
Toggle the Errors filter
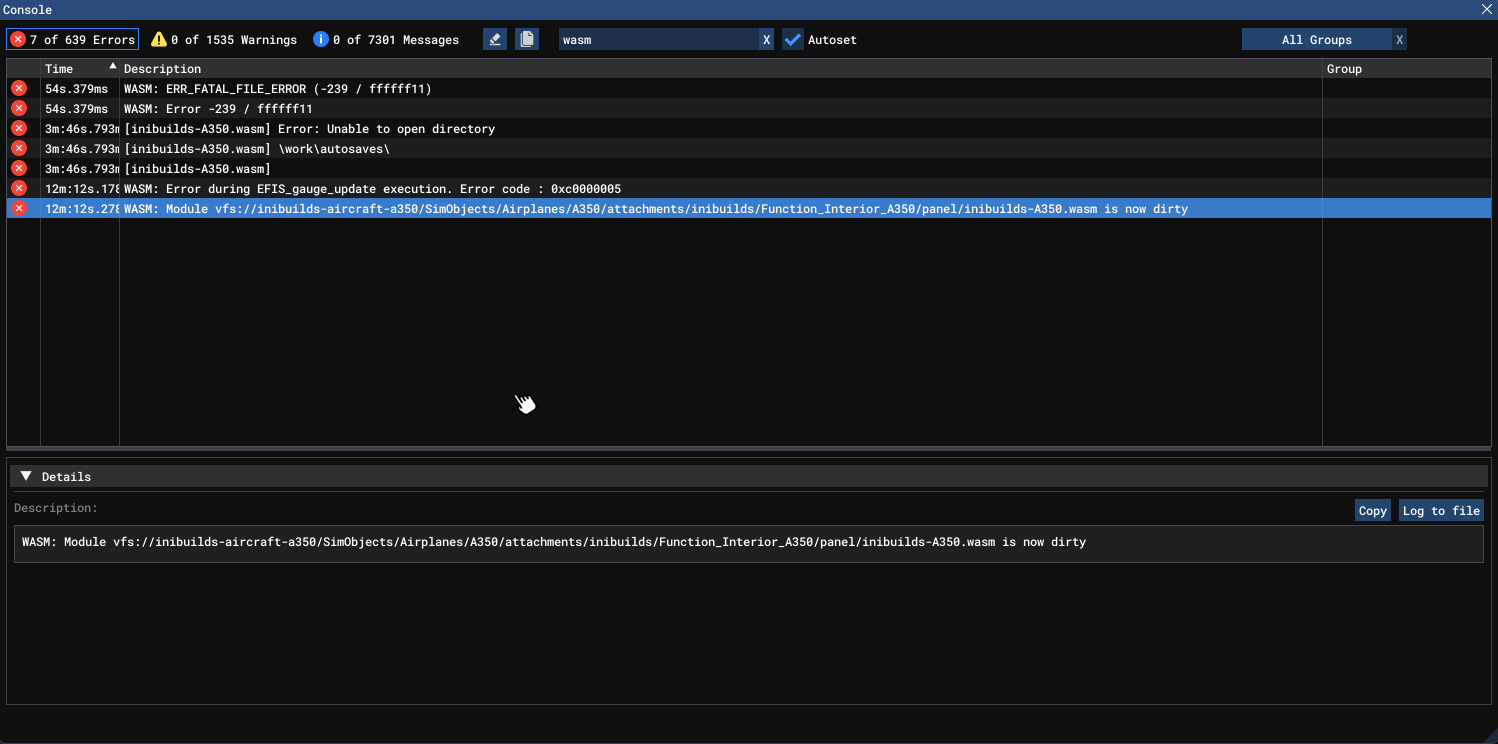pos(73,40)
